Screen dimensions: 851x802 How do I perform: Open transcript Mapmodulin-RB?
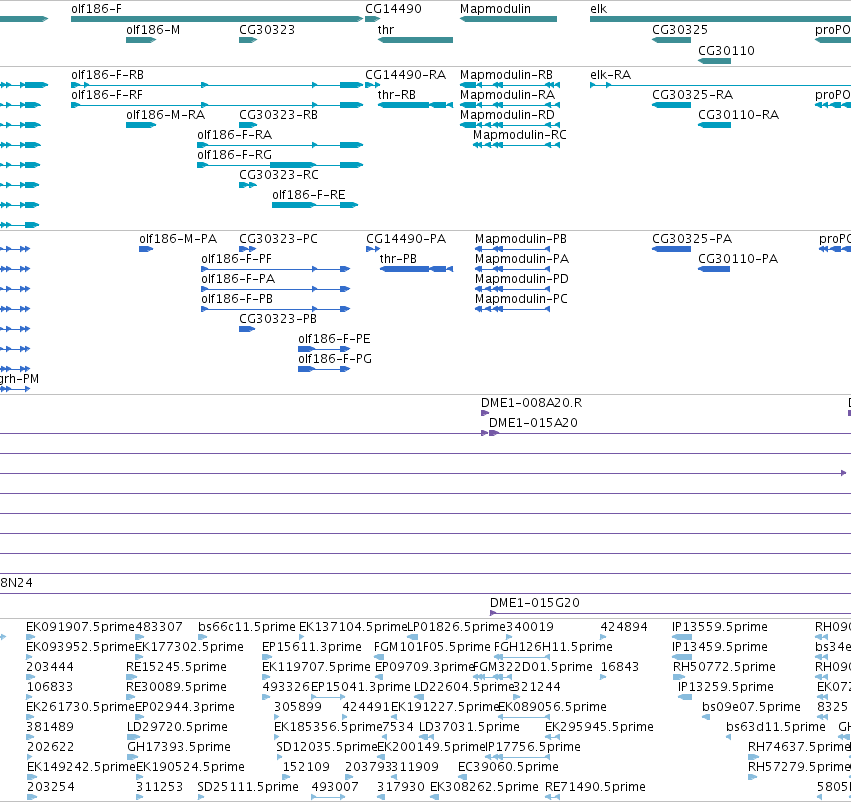[x=510, y=85]
